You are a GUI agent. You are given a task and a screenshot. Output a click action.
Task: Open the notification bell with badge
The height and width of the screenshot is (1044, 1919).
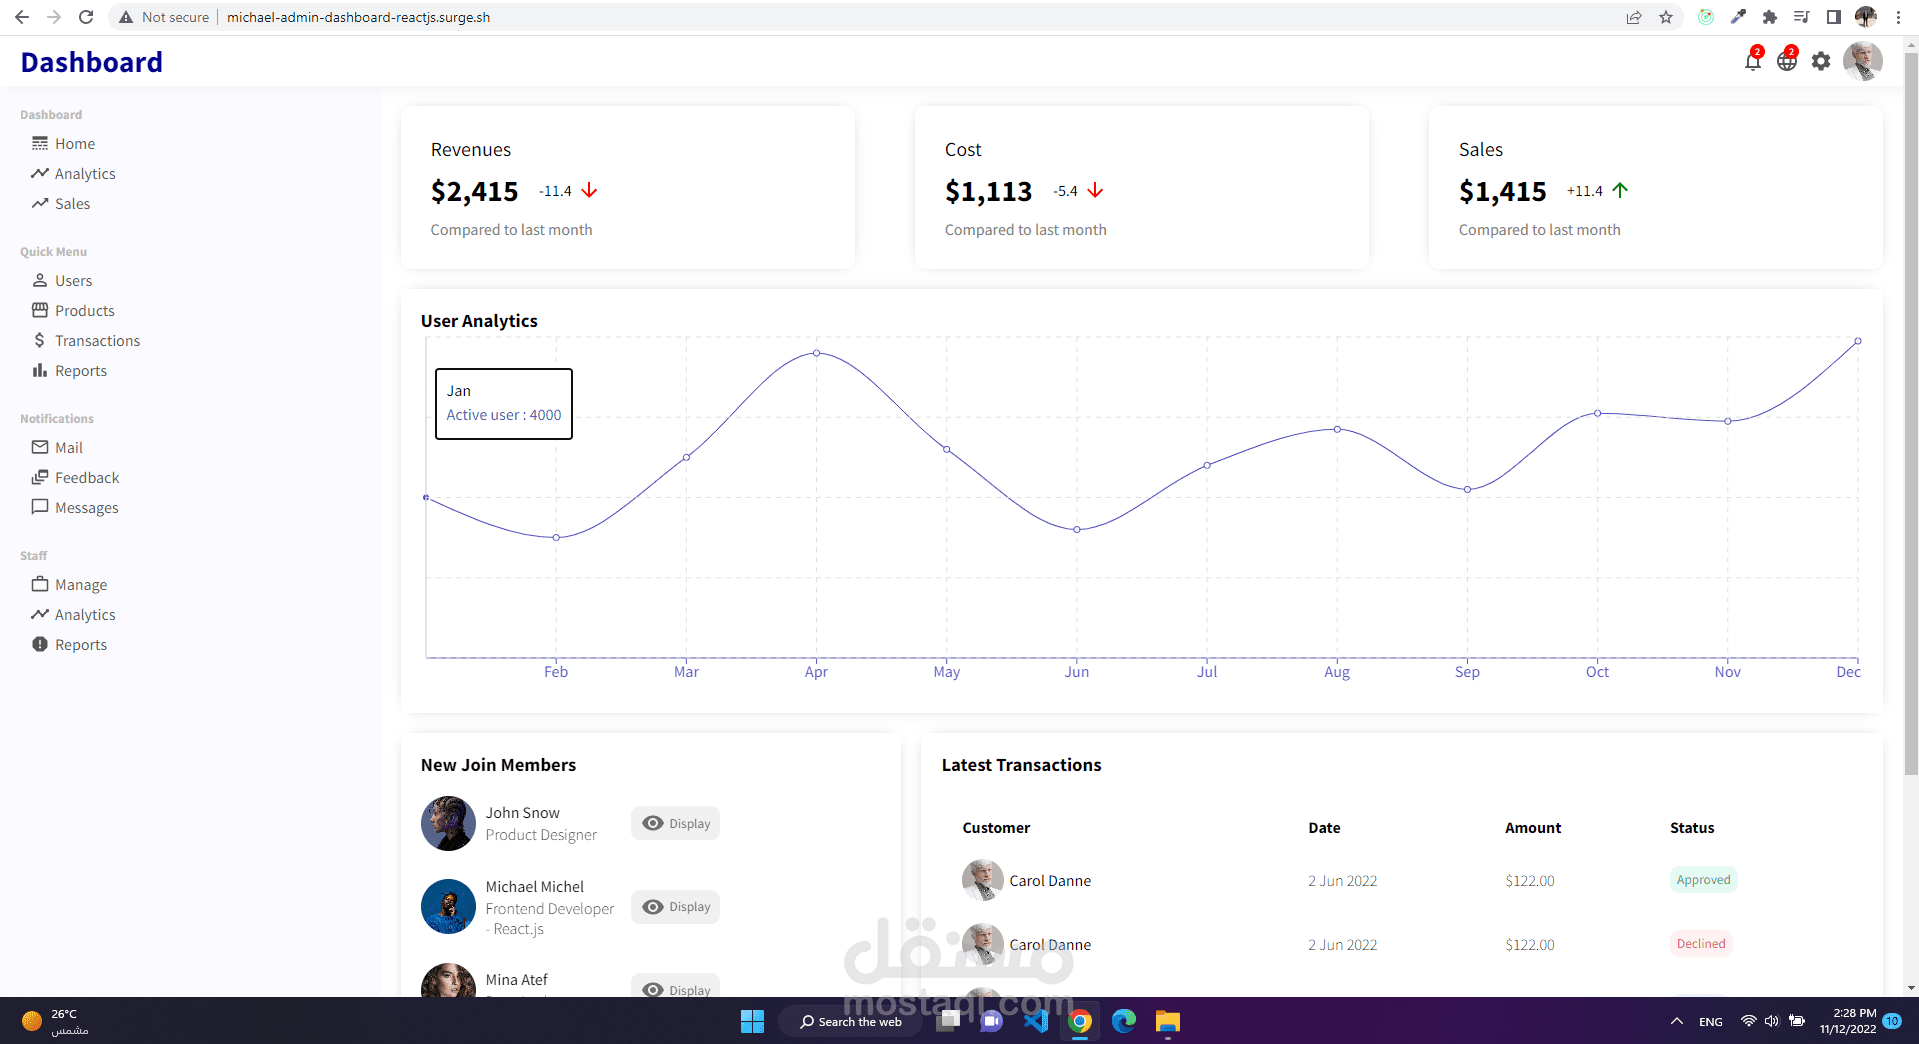pos(1751,61)
